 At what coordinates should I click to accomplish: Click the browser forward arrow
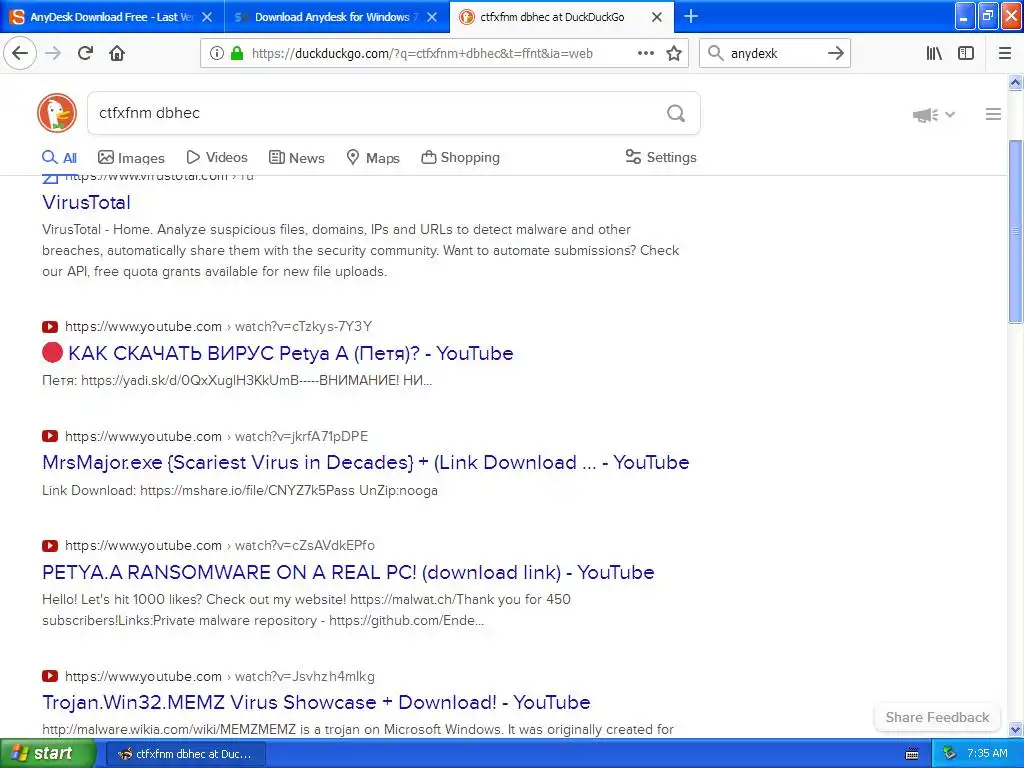click(53, 53)
